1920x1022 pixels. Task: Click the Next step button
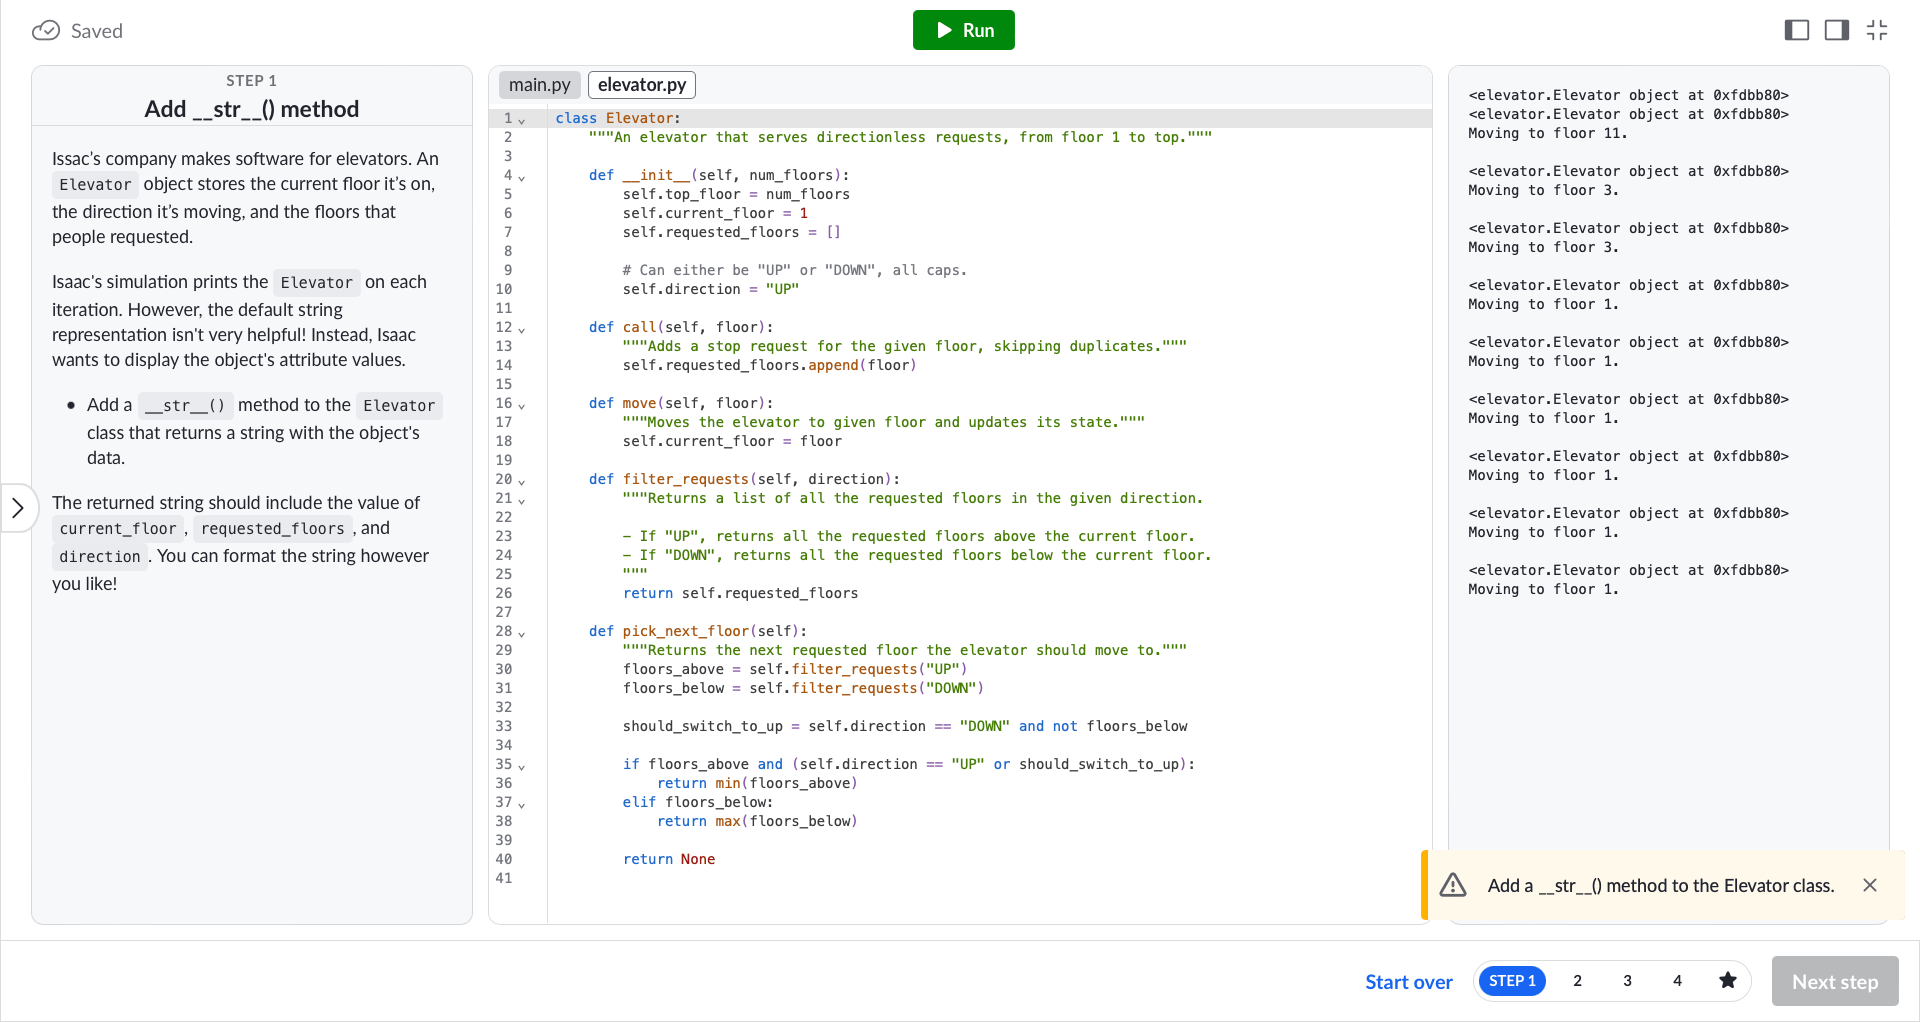[x=1835, y=982]
